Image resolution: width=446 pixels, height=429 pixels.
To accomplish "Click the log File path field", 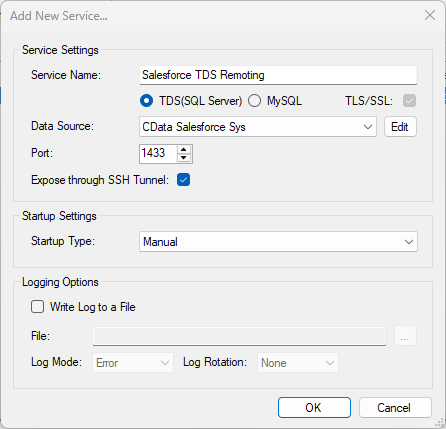I will [239, 336].
